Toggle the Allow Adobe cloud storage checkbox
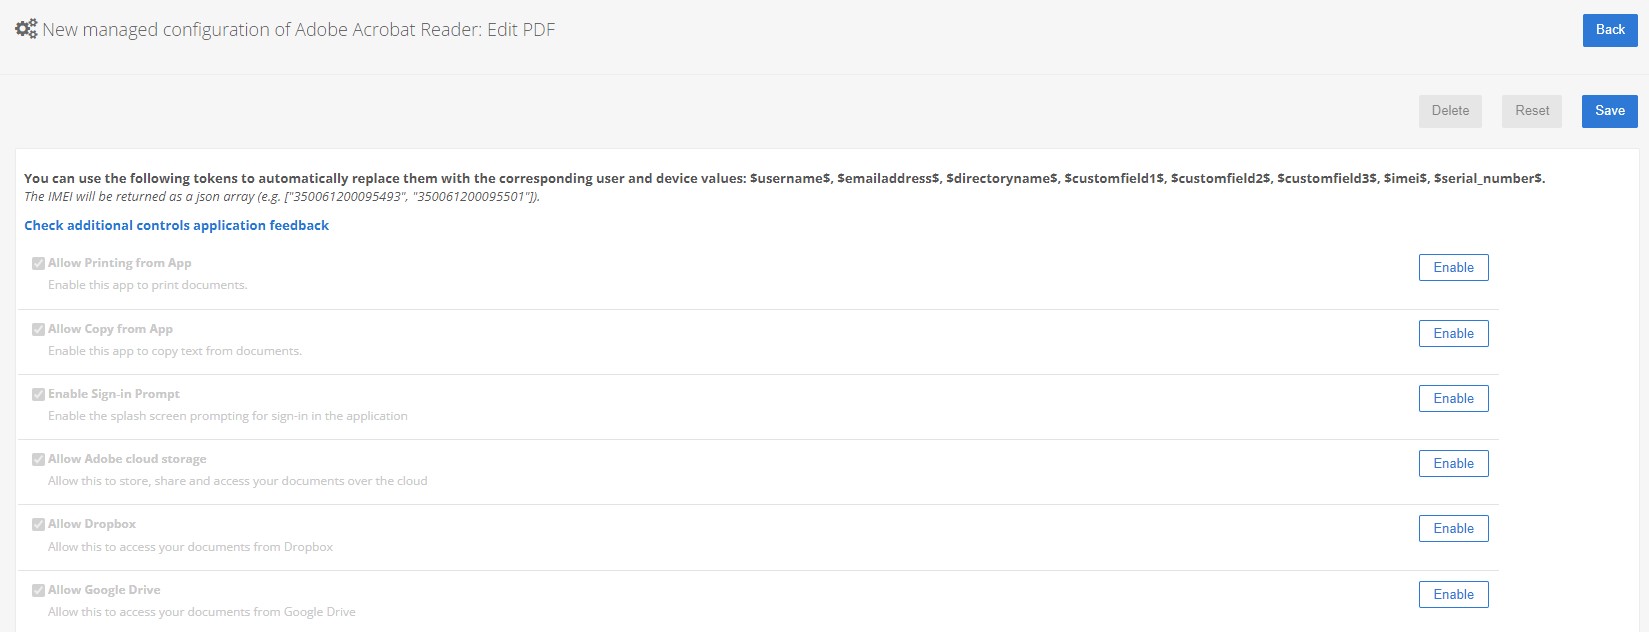 (38, 459)
